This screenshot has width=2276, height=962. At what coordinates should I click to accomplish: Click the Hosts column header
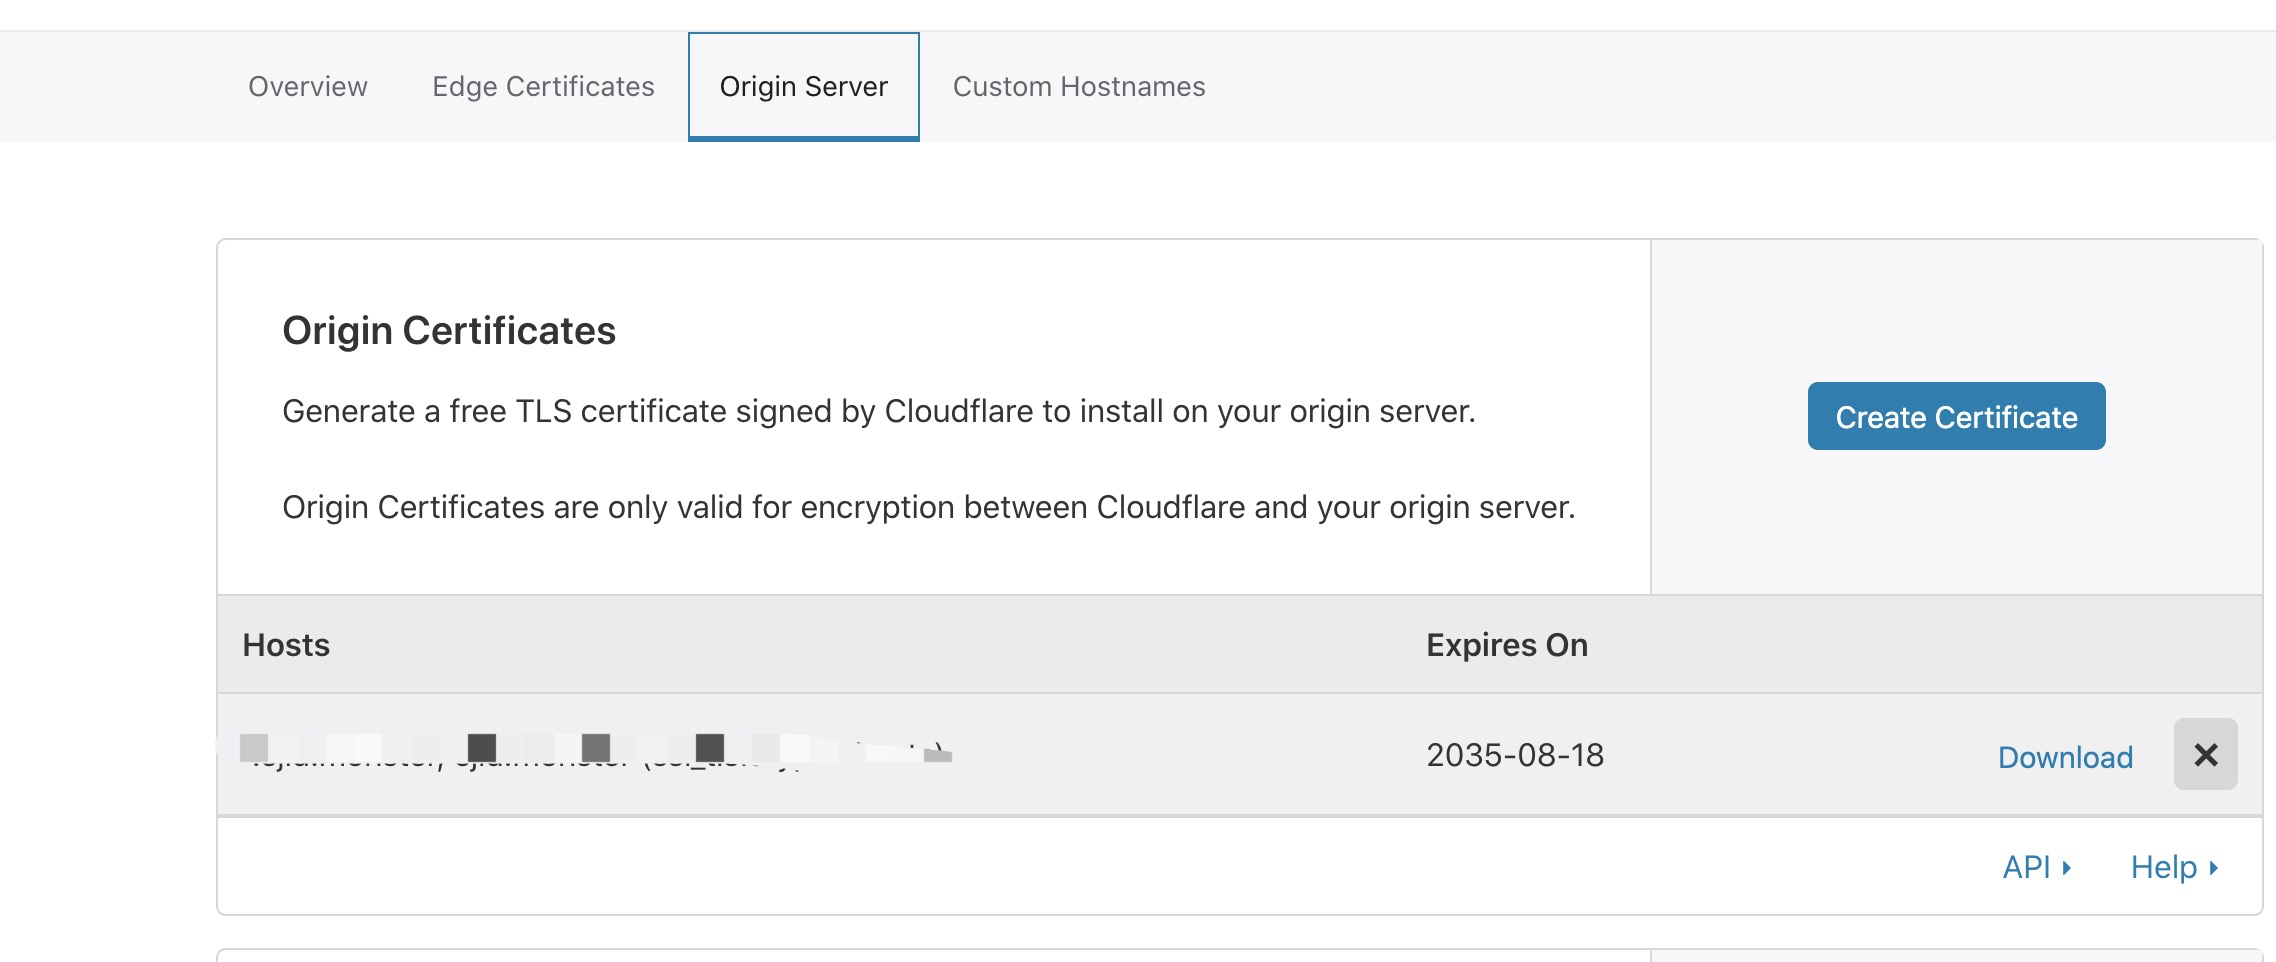point(286,645)
